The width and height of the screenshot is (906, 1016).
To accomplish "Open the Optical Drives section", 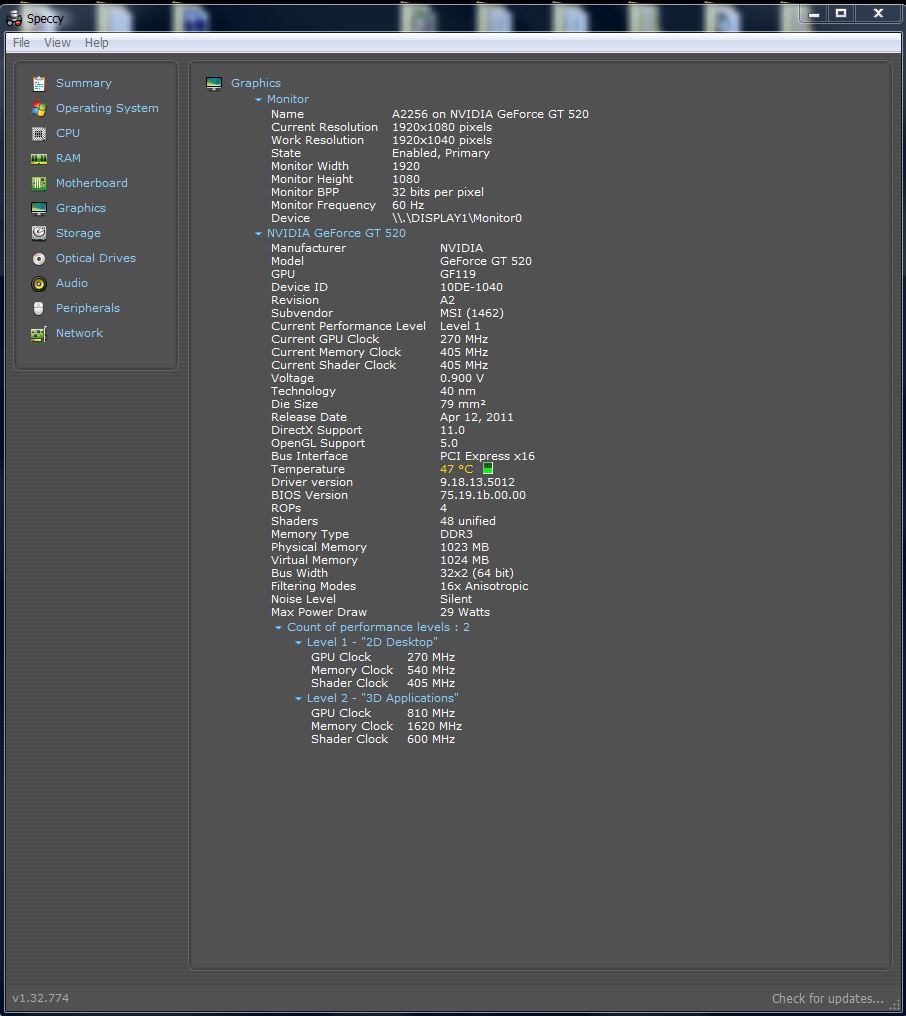I will pyautogui.click(x=96, y=258).
